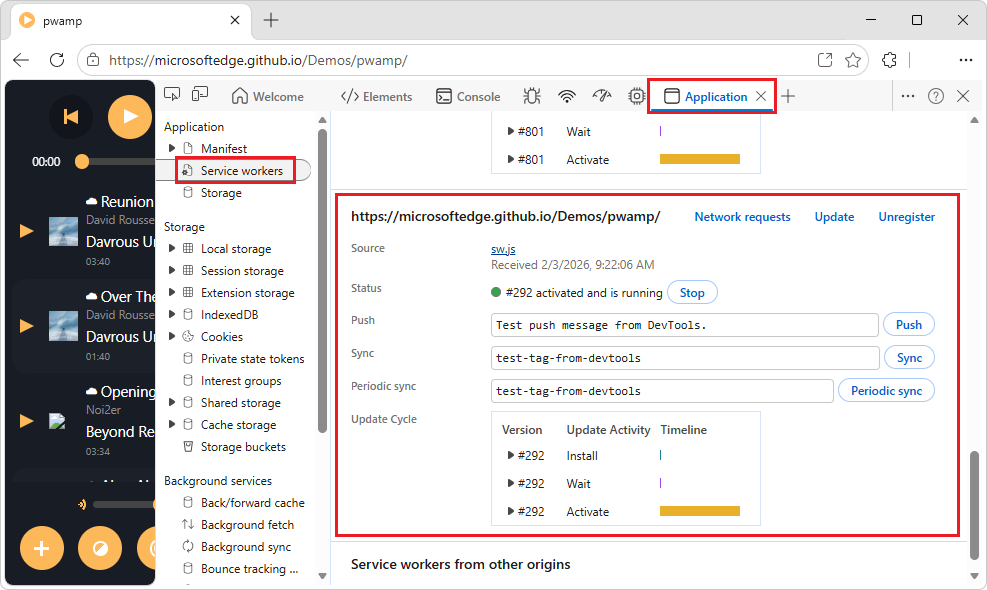987x590 pixels.
Task: Expand Cache storage tree node
Action: (172, 425)
